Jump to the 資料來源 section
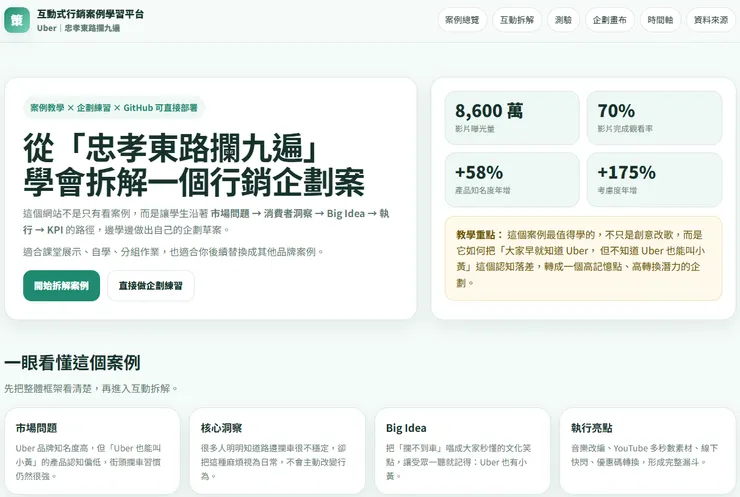Viewport: 740px width, 497px height. pyautogui.click(x=711, y=20)
